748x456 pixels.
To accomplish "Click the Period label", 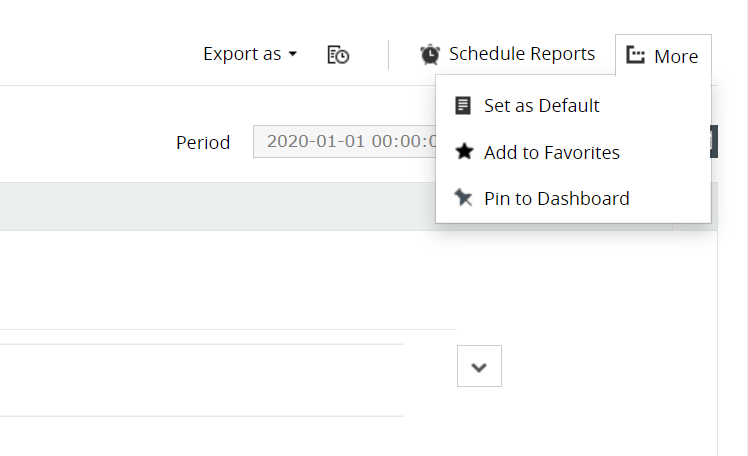I will tap(203, 142).
